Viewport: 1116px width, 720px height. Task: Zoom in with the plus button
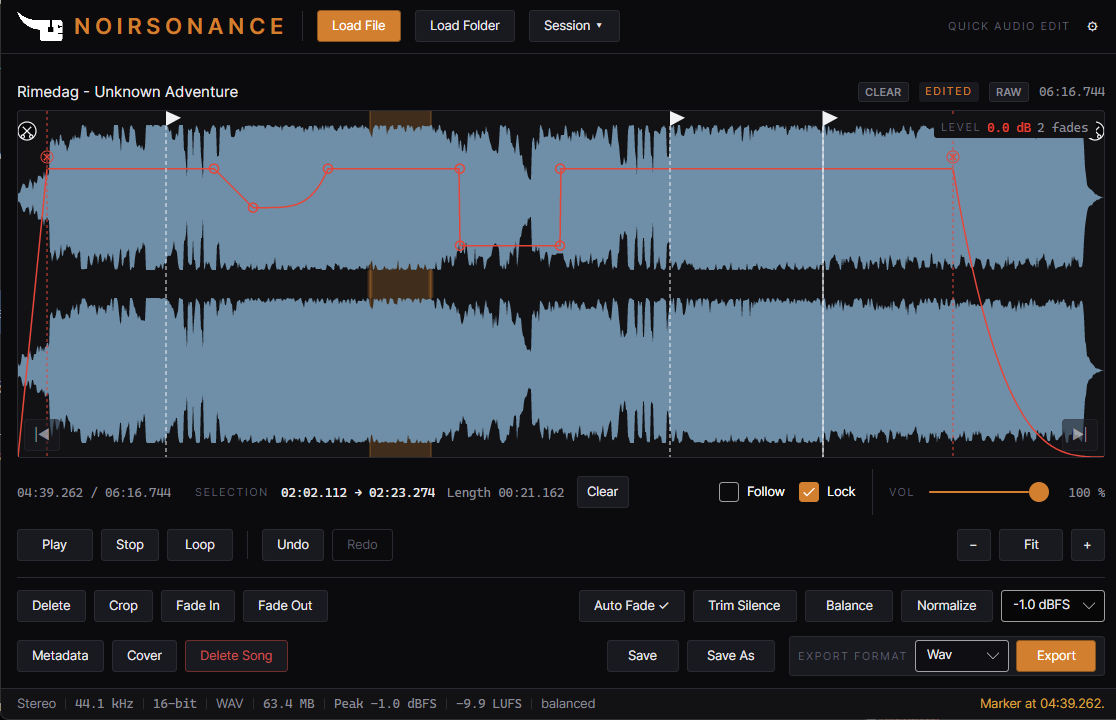click(1088, 545)
